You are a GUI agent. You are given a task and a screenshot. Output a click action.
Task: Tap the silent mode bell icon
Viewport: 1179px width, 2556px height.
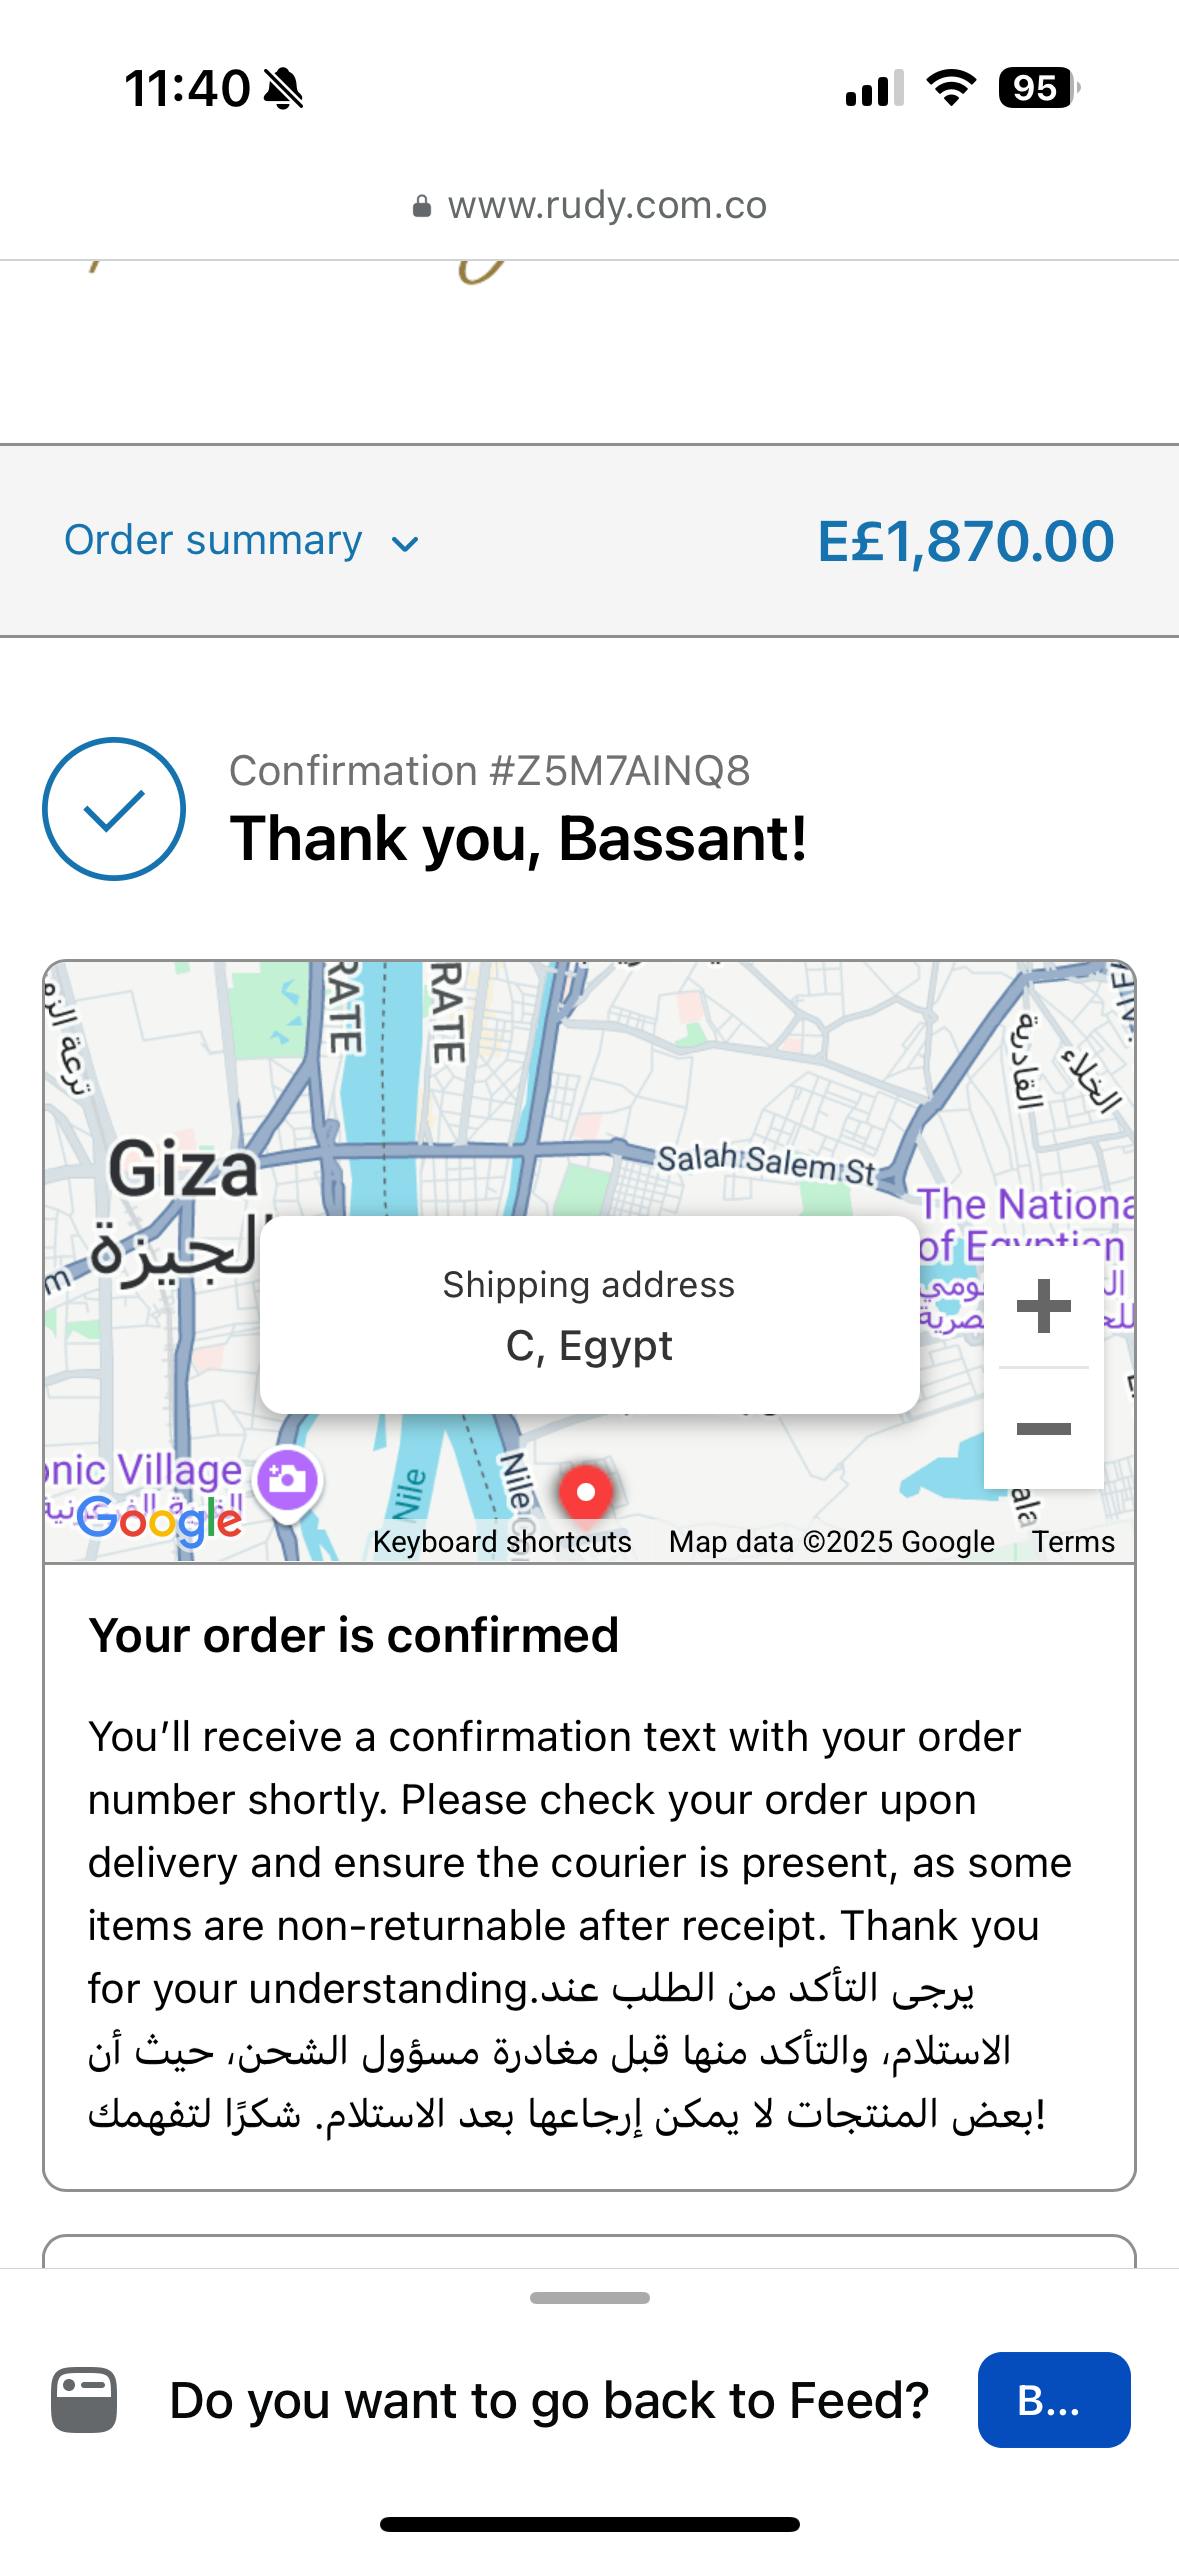(x=283, y=89)
